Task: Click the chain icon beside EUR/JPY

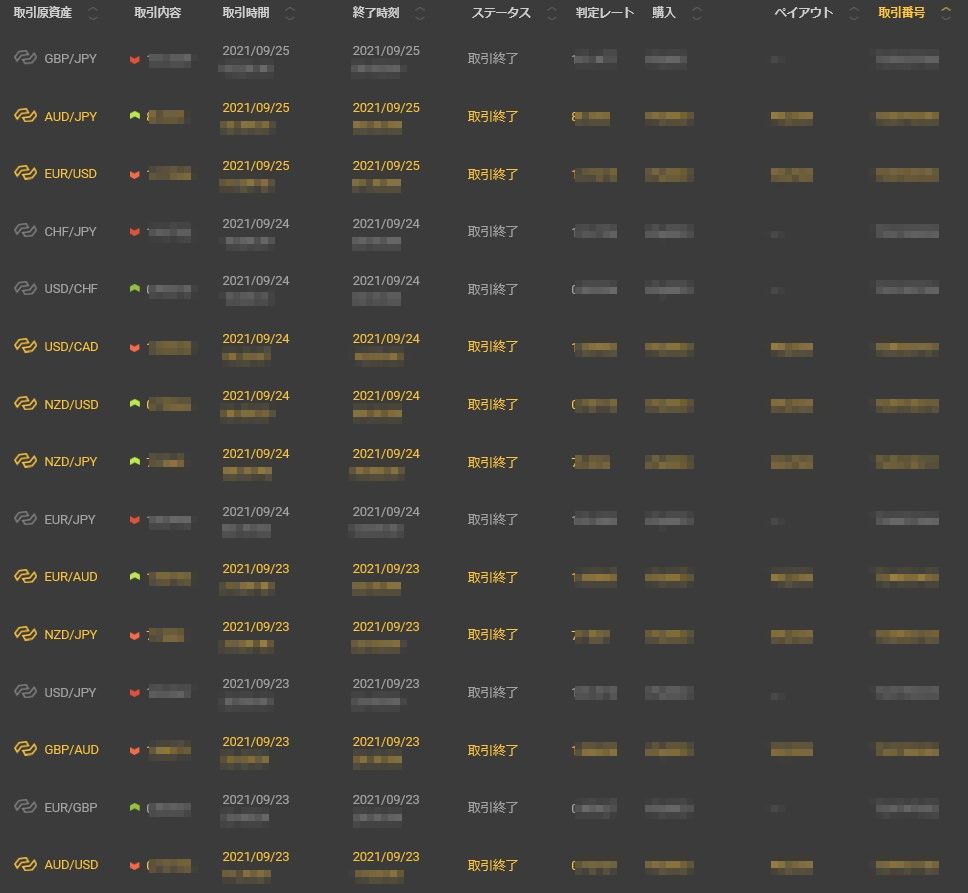Action: (25, 520)
